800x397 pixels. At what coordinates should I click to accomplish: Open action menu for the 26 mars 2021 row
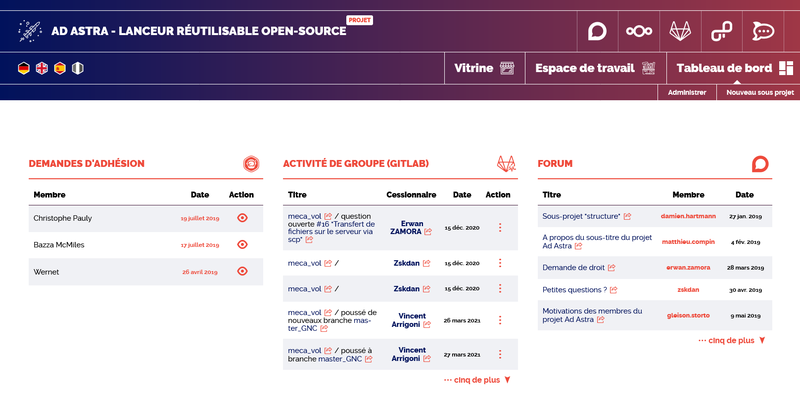[x=500, y=320]
